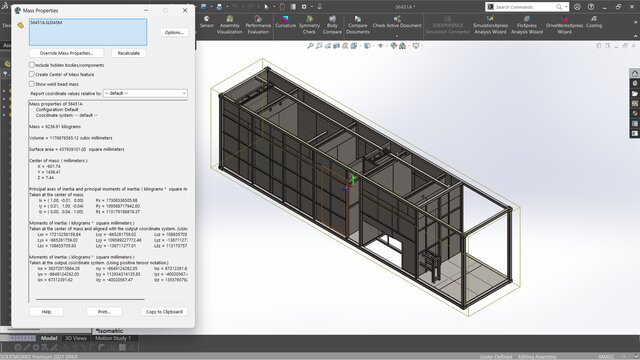Open 3DEXPERIENCE Simulation Connector
Image resolution: width=640 pixels, height=360 pixels.
(x=448, y=25)
